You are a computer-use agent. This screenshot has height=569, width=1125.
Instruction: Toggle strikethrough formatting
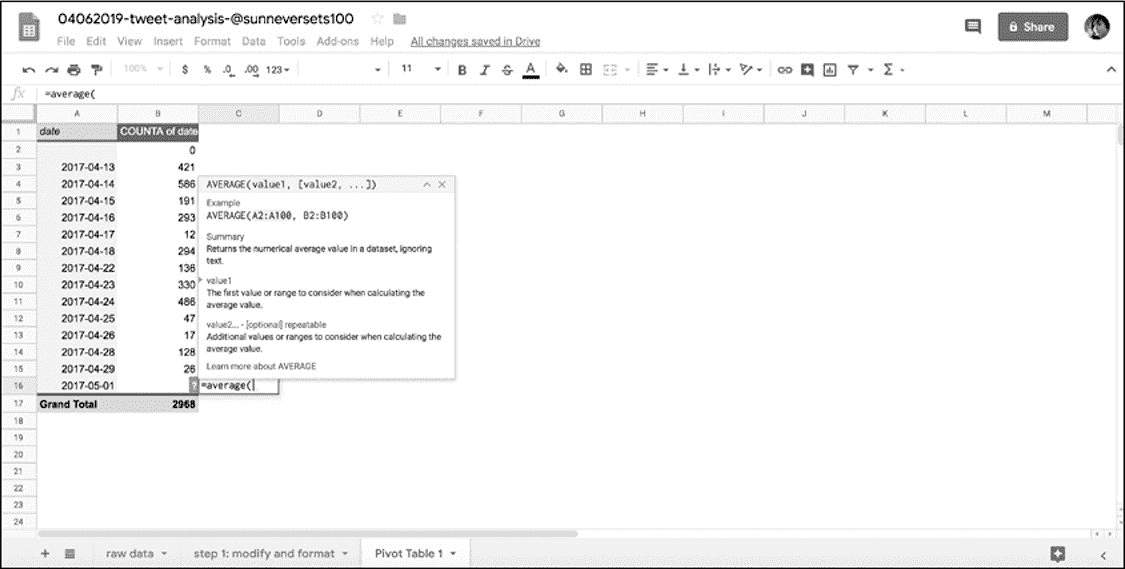point(507,70)
